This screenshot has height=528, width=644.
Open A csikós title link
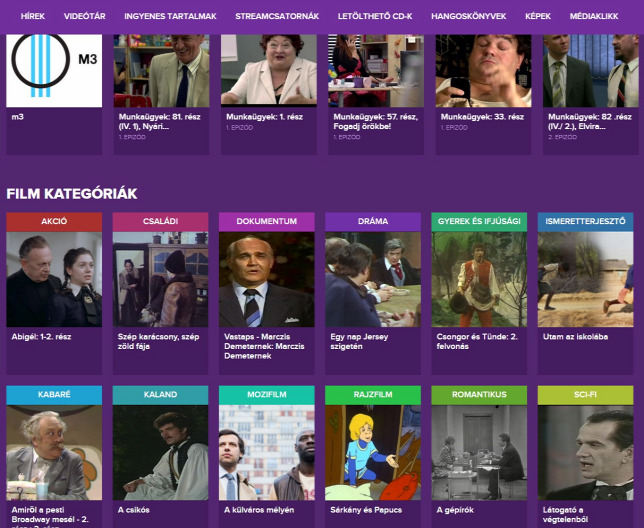(x=133, y=510)
